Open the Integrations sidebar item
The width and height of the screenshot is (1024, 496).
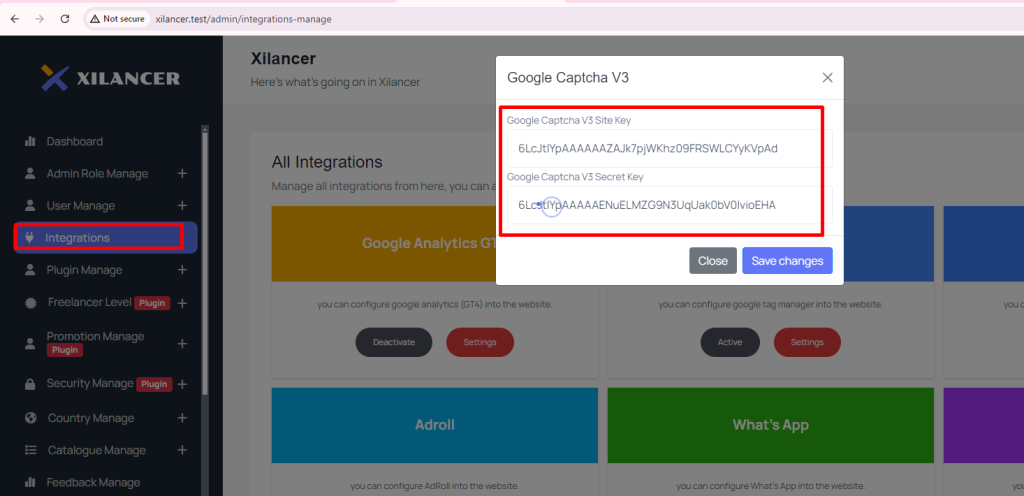coord(105,238)
